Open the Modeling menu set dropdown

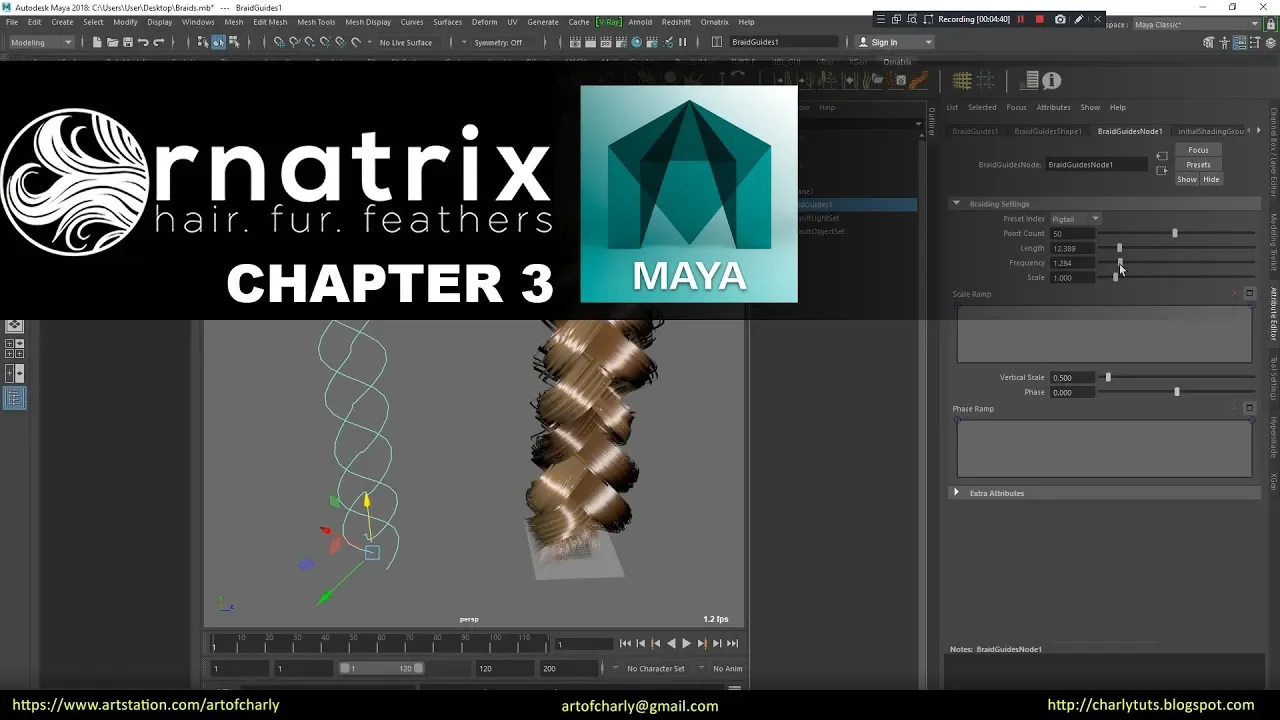pyautogui.click(x=41, y=42)
